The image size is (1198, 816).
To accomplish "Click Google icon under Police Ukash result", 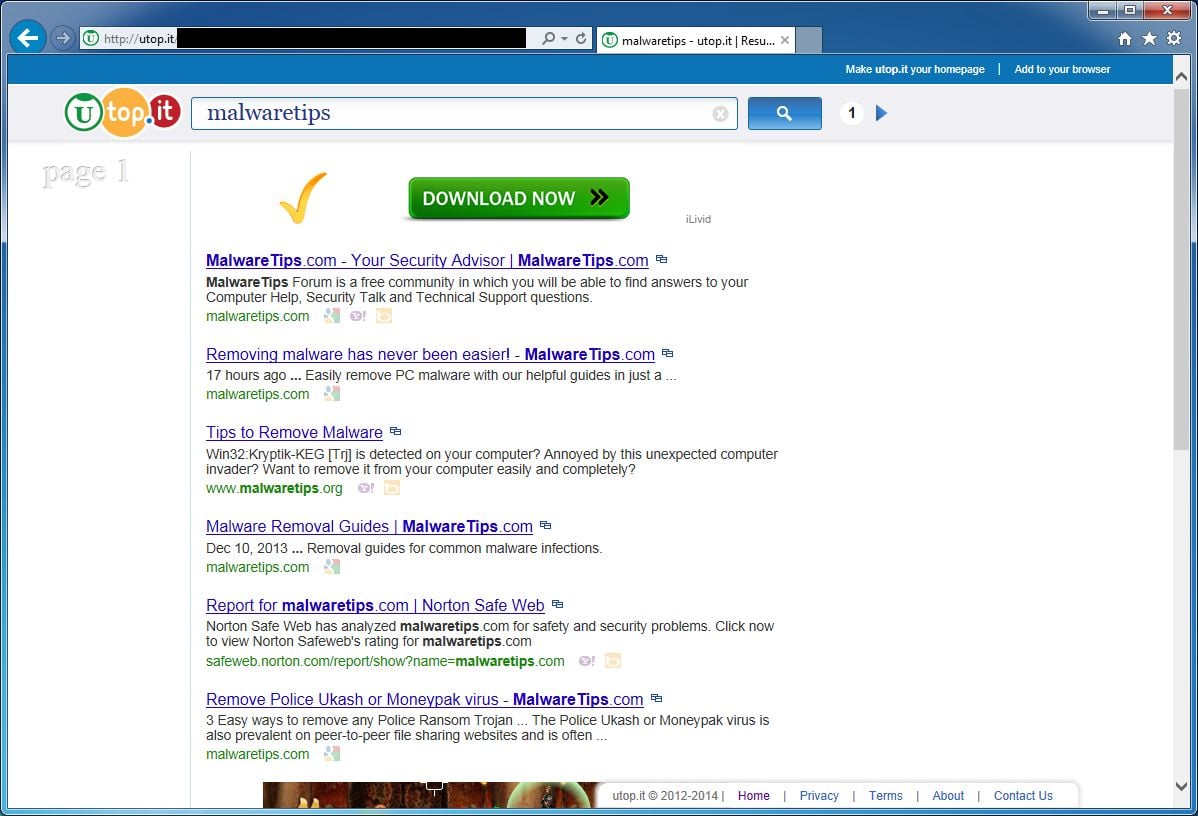I will 332,753.
